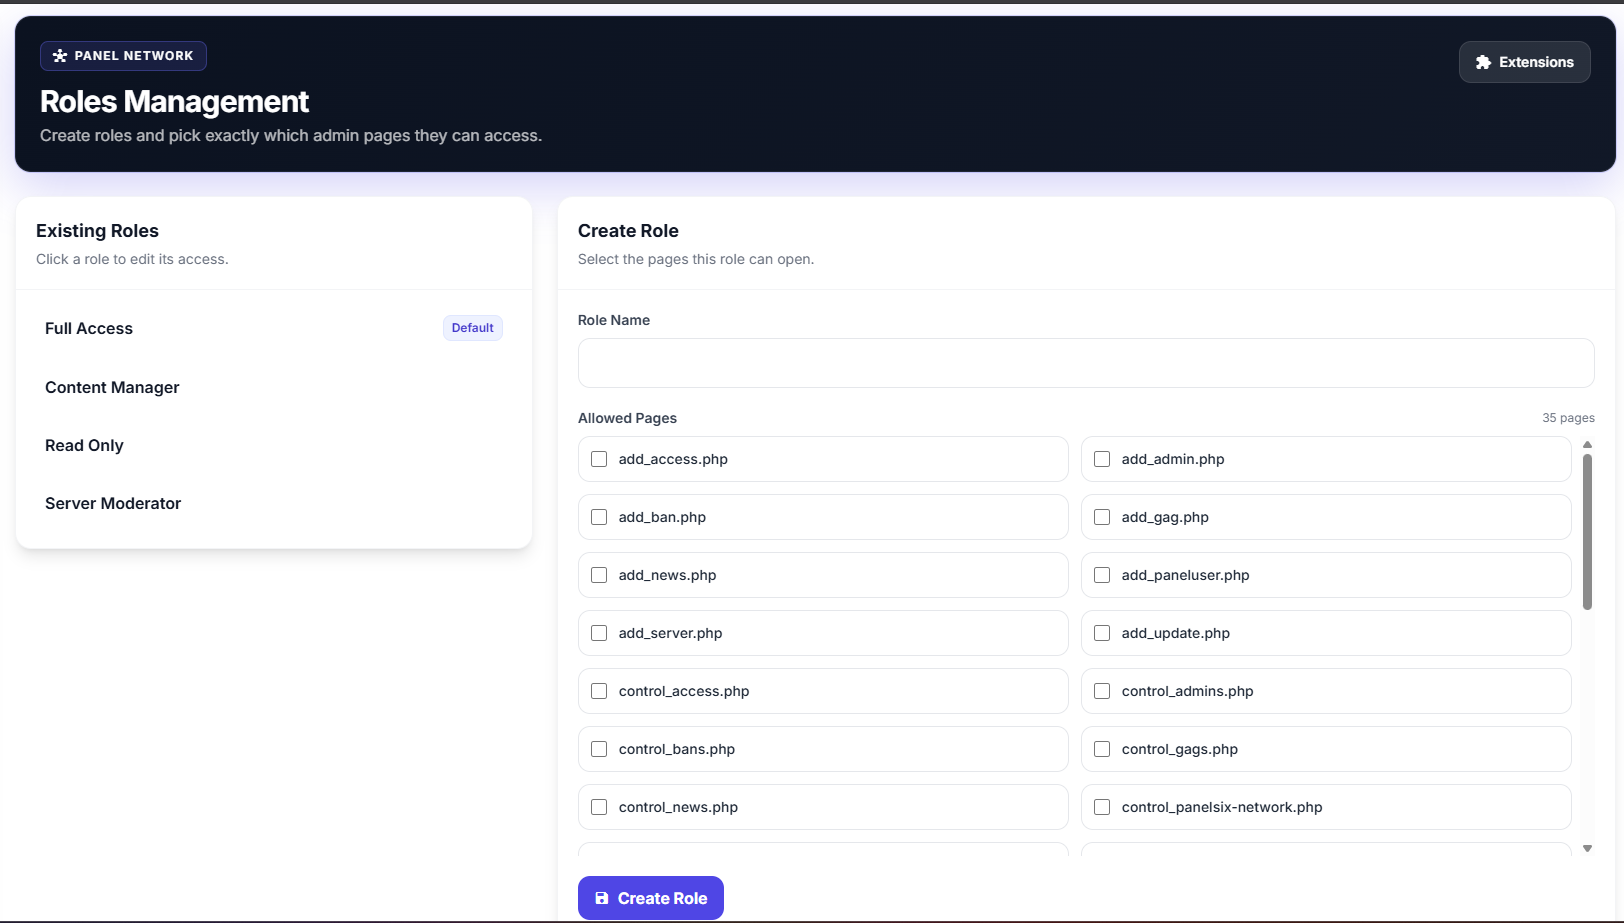Focus the Role Name input field
1624x923 pixels.
coord(1085,363)
